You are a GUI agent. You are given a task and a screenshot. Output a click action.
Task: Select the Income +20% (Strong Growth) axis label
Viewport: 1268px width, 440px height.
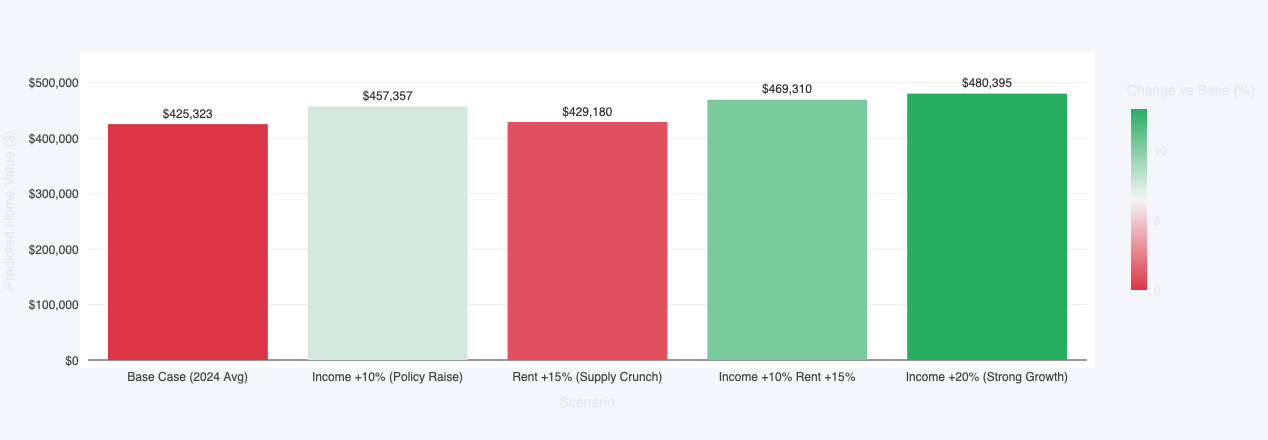(987, 378)
